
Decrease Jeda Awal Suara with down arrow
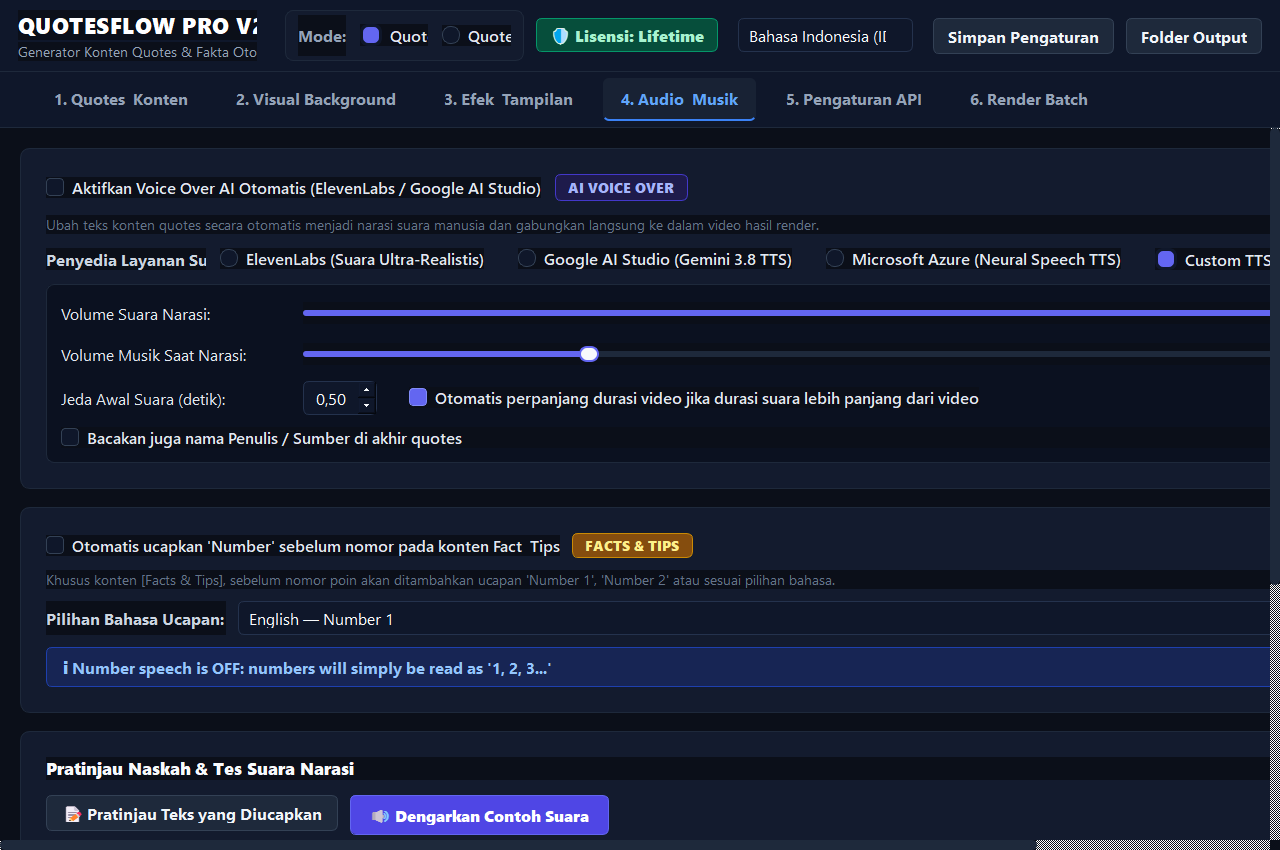click(x=366, y=405)
